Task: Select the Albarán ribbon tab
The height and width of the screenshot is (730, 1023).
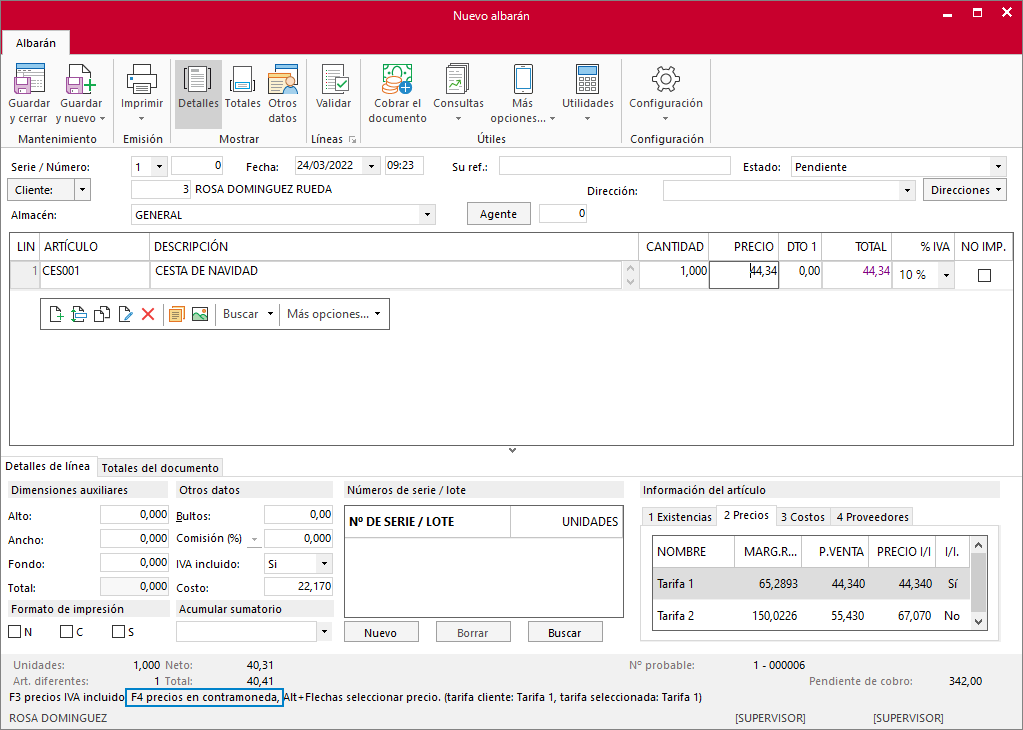Action: pos(36,43)
